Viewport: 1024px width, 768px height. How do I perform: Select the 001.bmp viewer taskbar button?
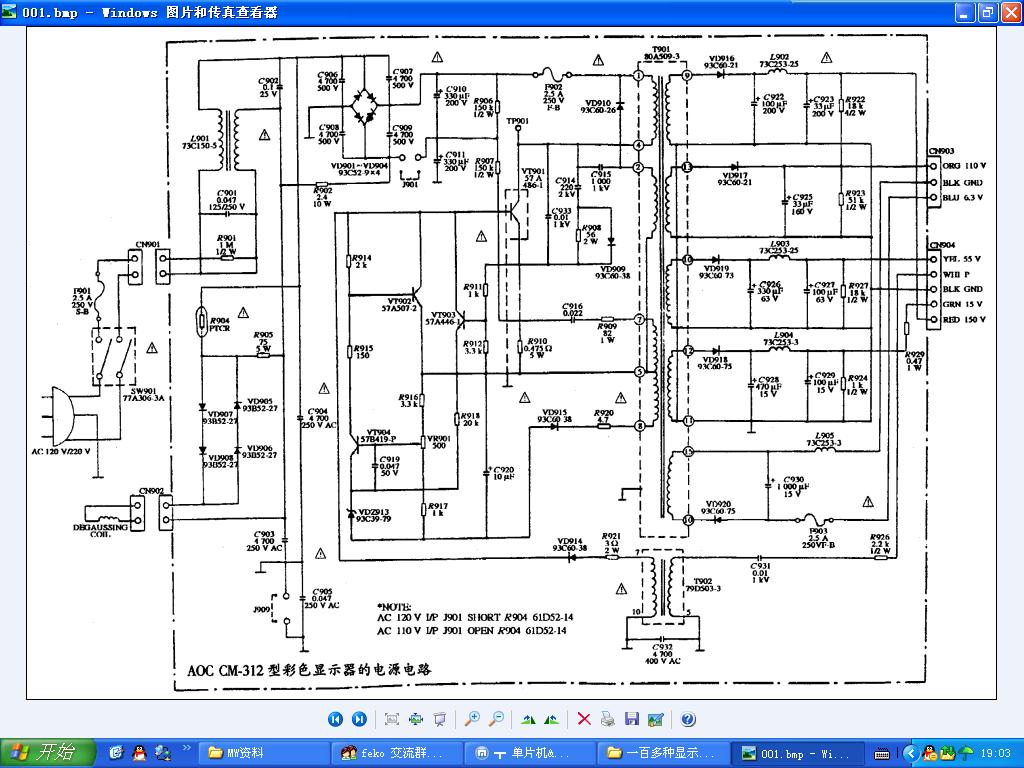pyautogui.click(x=798, y=753)
